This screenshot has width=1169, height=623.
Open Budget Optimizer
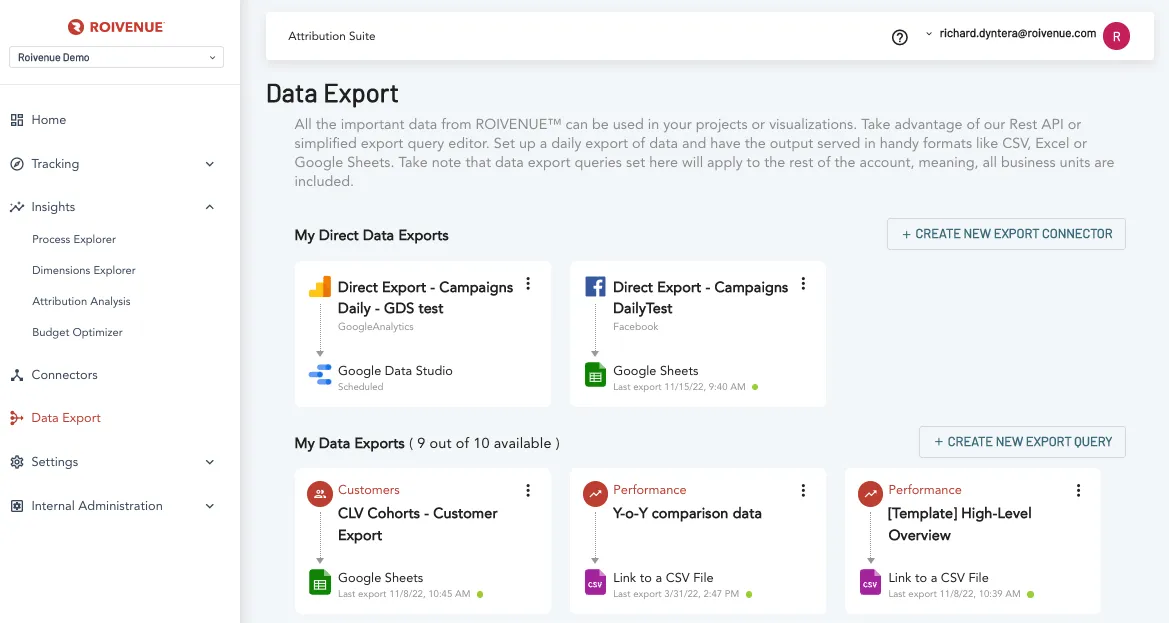(x=78, y=332)
